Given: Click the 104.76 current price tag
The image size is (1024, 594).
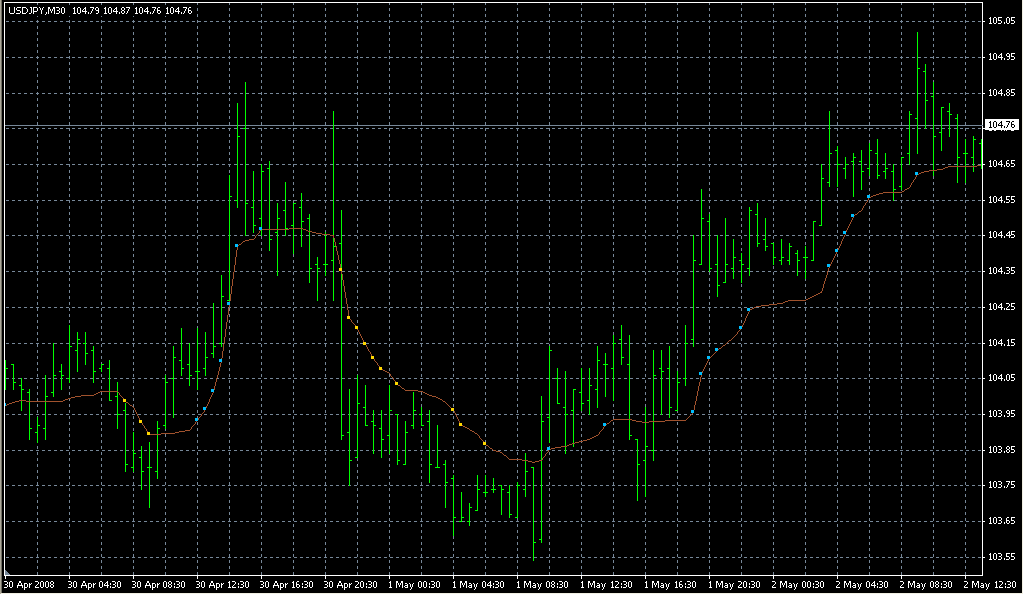Looking at the screenshot, I should [1001, 125].
